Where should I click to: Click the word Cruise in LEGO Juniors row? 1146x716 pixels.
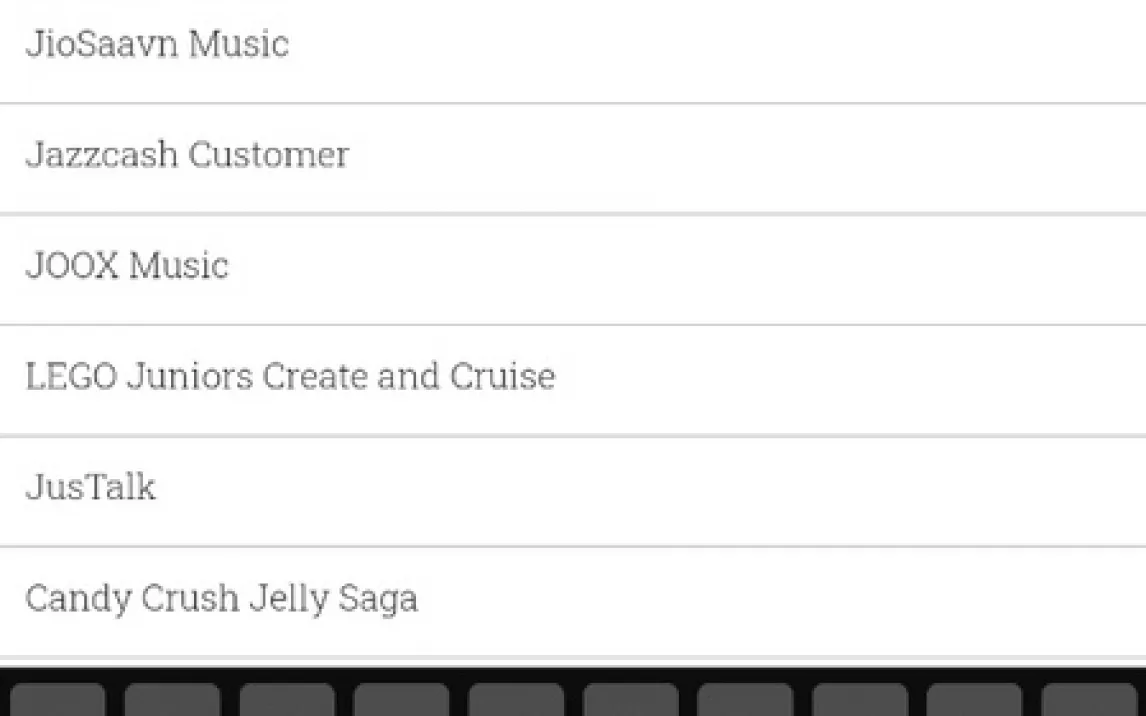pos(502,378)
